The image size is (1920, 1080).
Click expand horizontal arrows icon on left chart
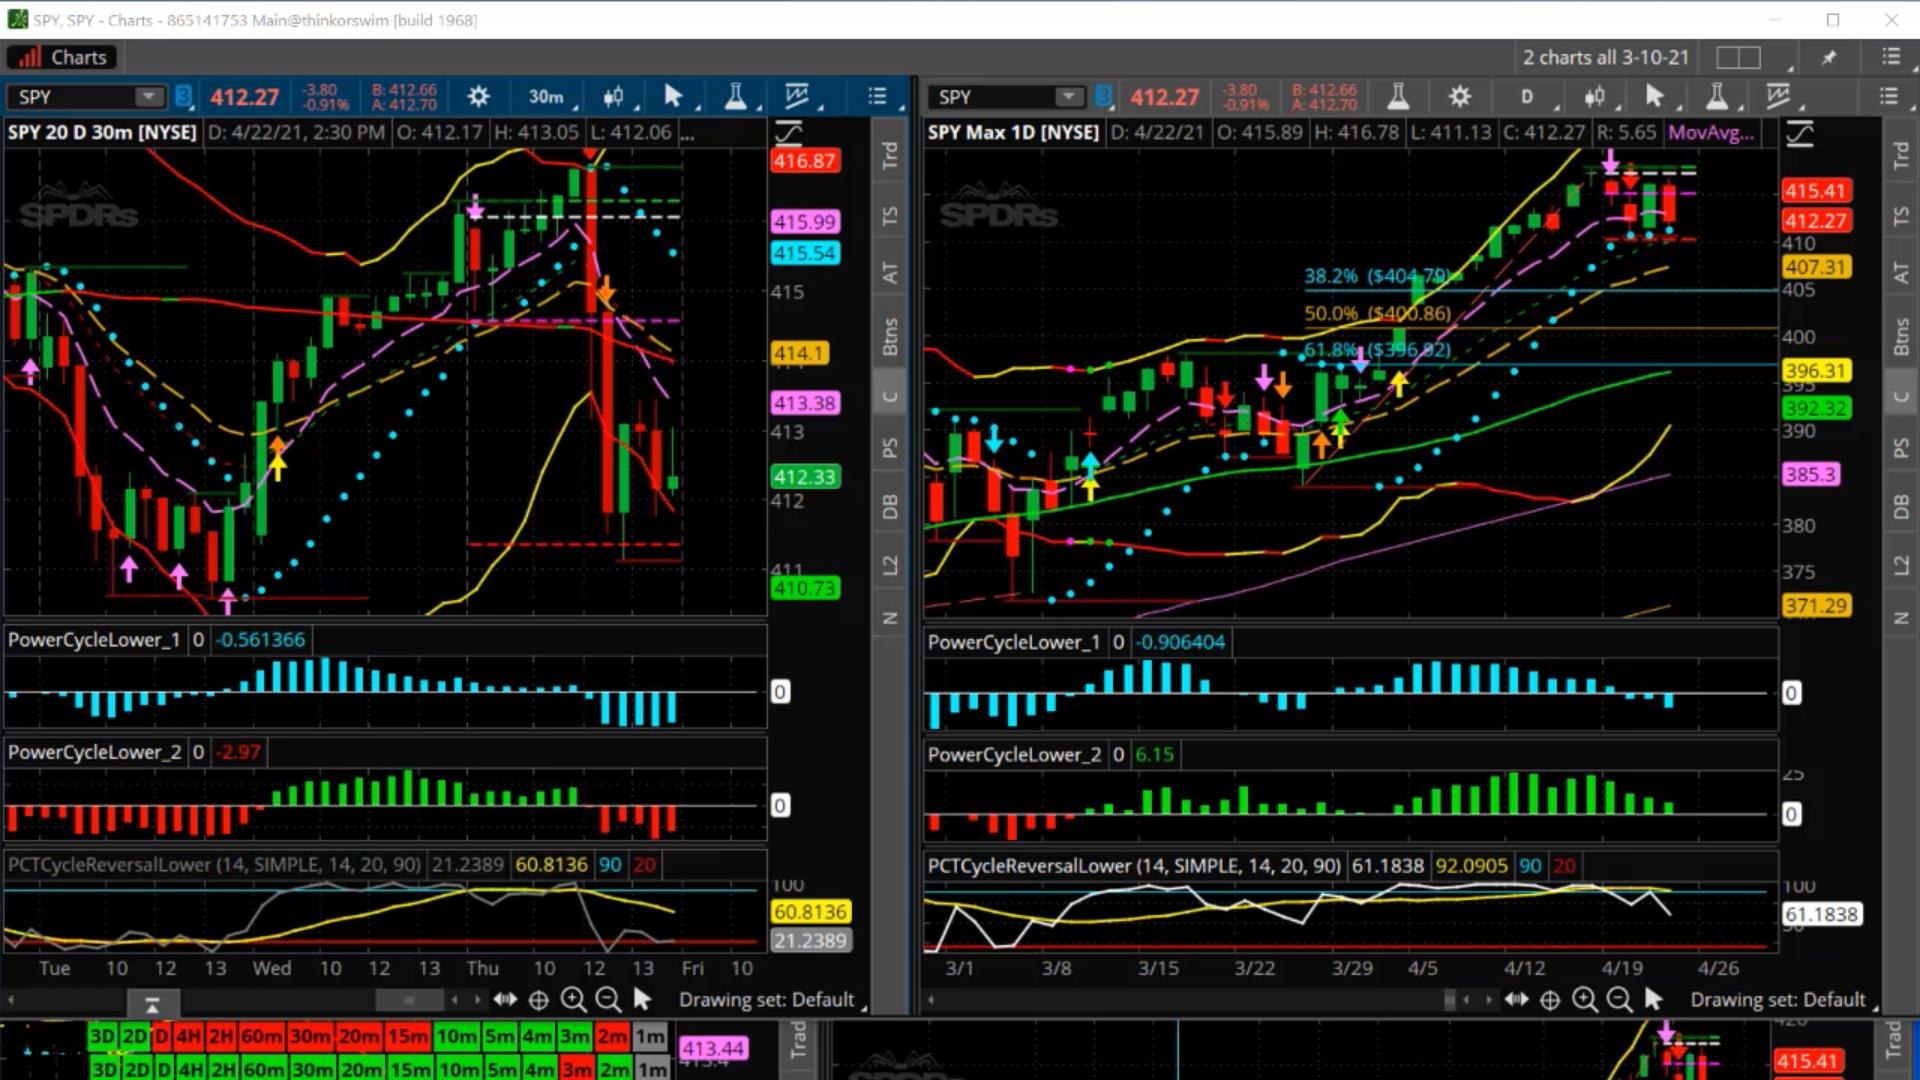point(505,999)
